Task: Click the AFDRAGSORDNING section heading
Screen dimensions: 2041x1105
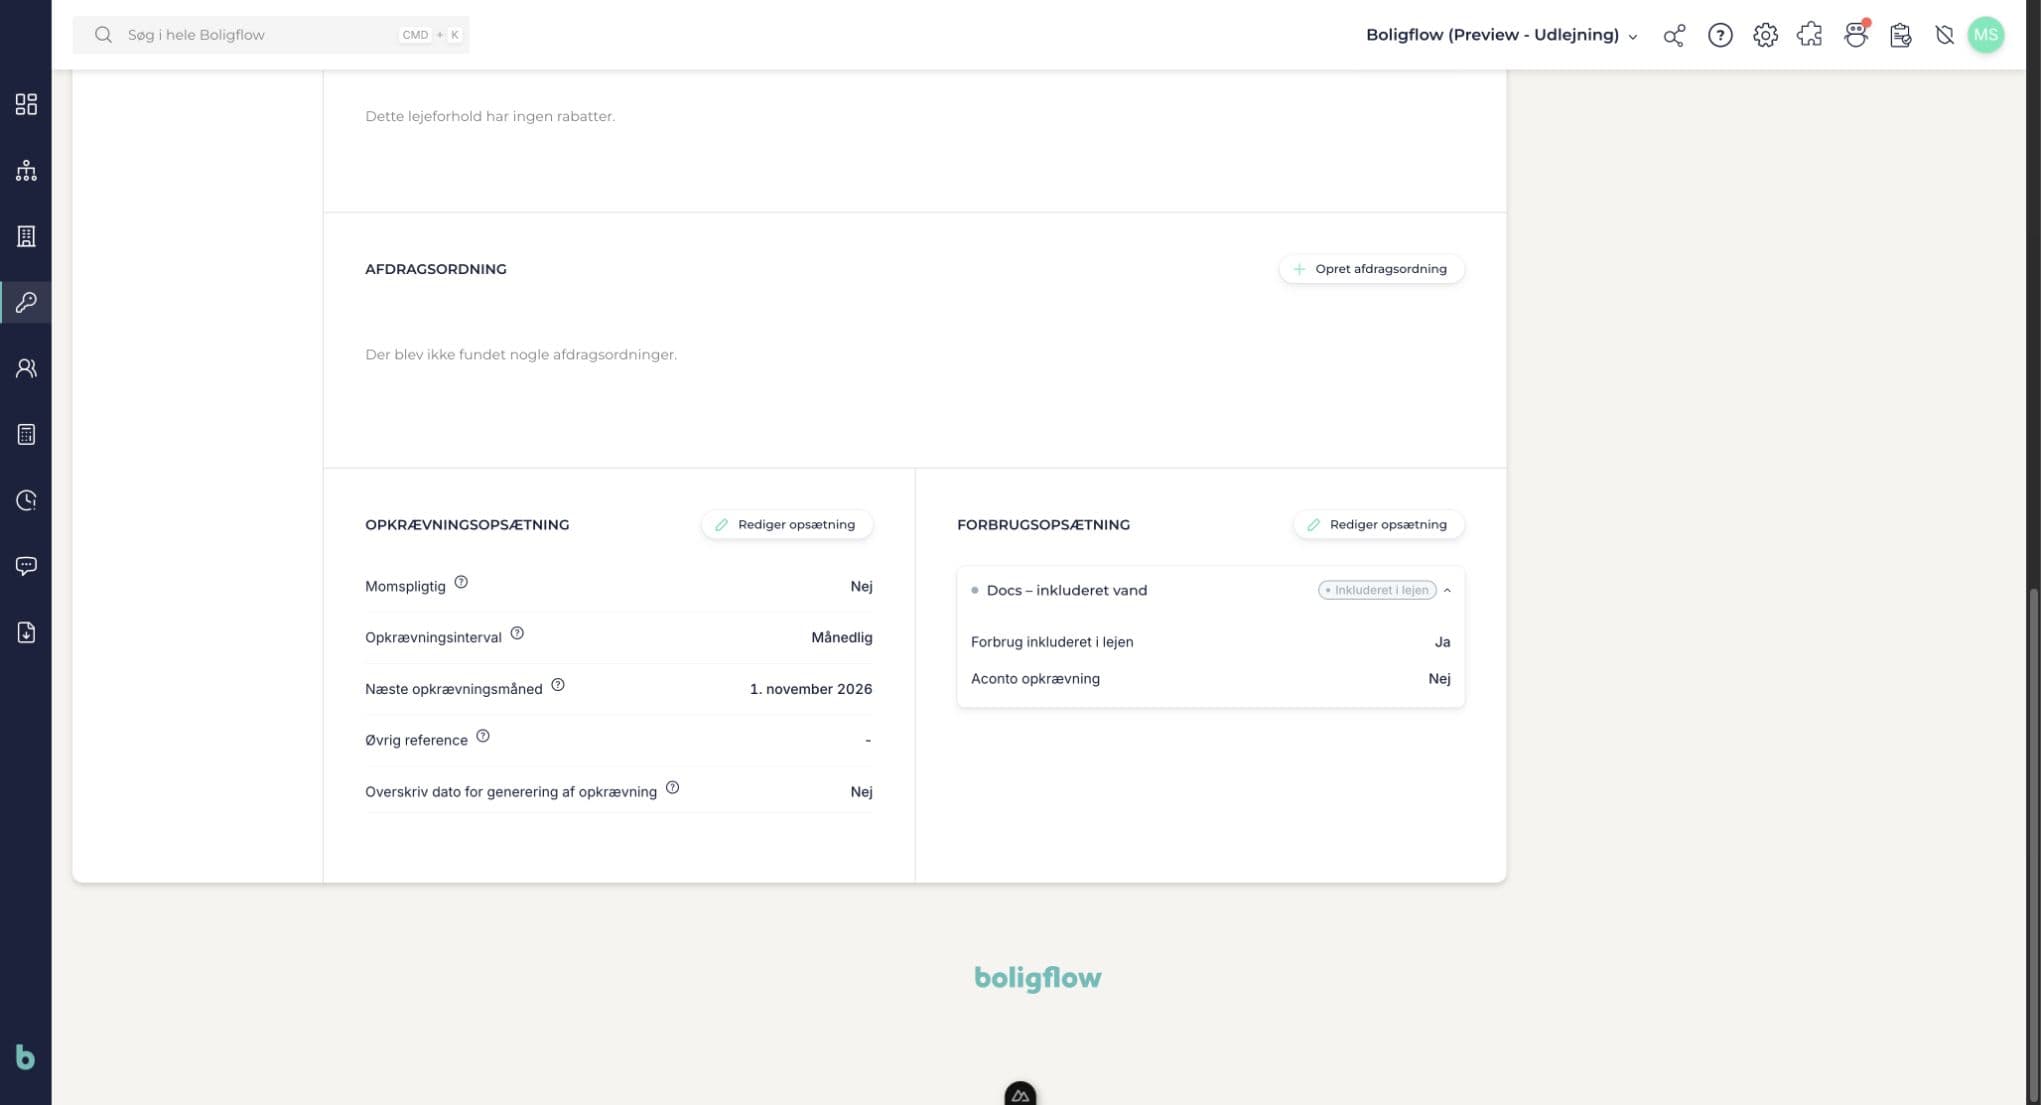Action: pyautogui.click(x=436, y=269)
